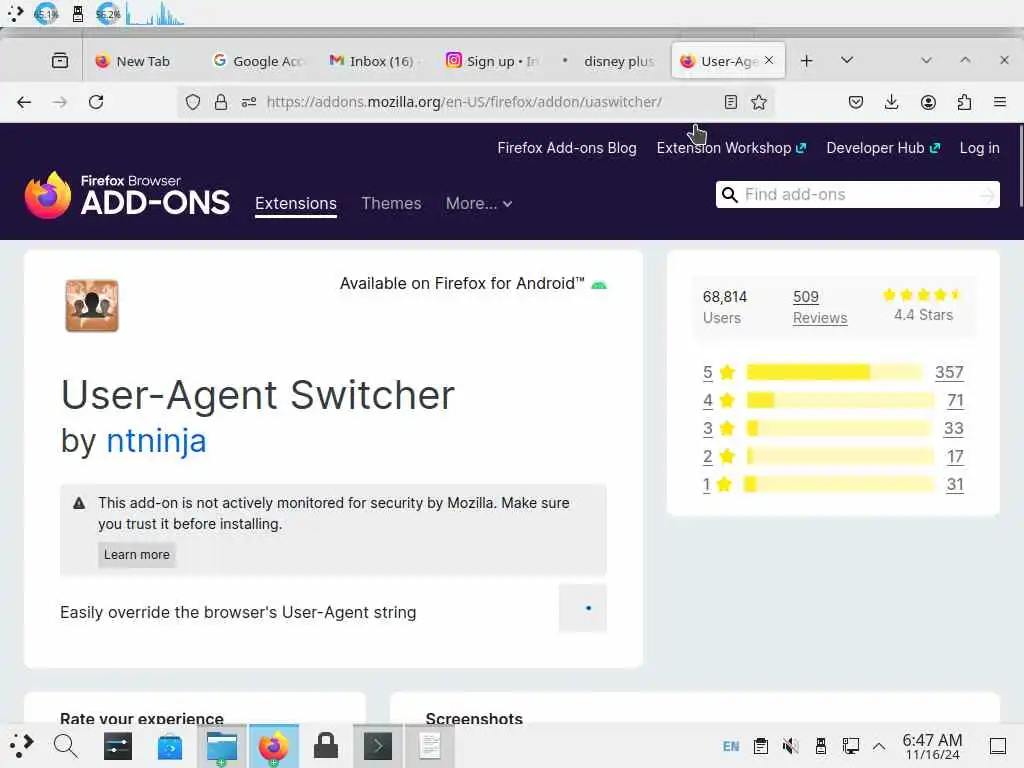1024x768 pixels.
Task: Toggle reader view icon
Action: click(731, 102)
